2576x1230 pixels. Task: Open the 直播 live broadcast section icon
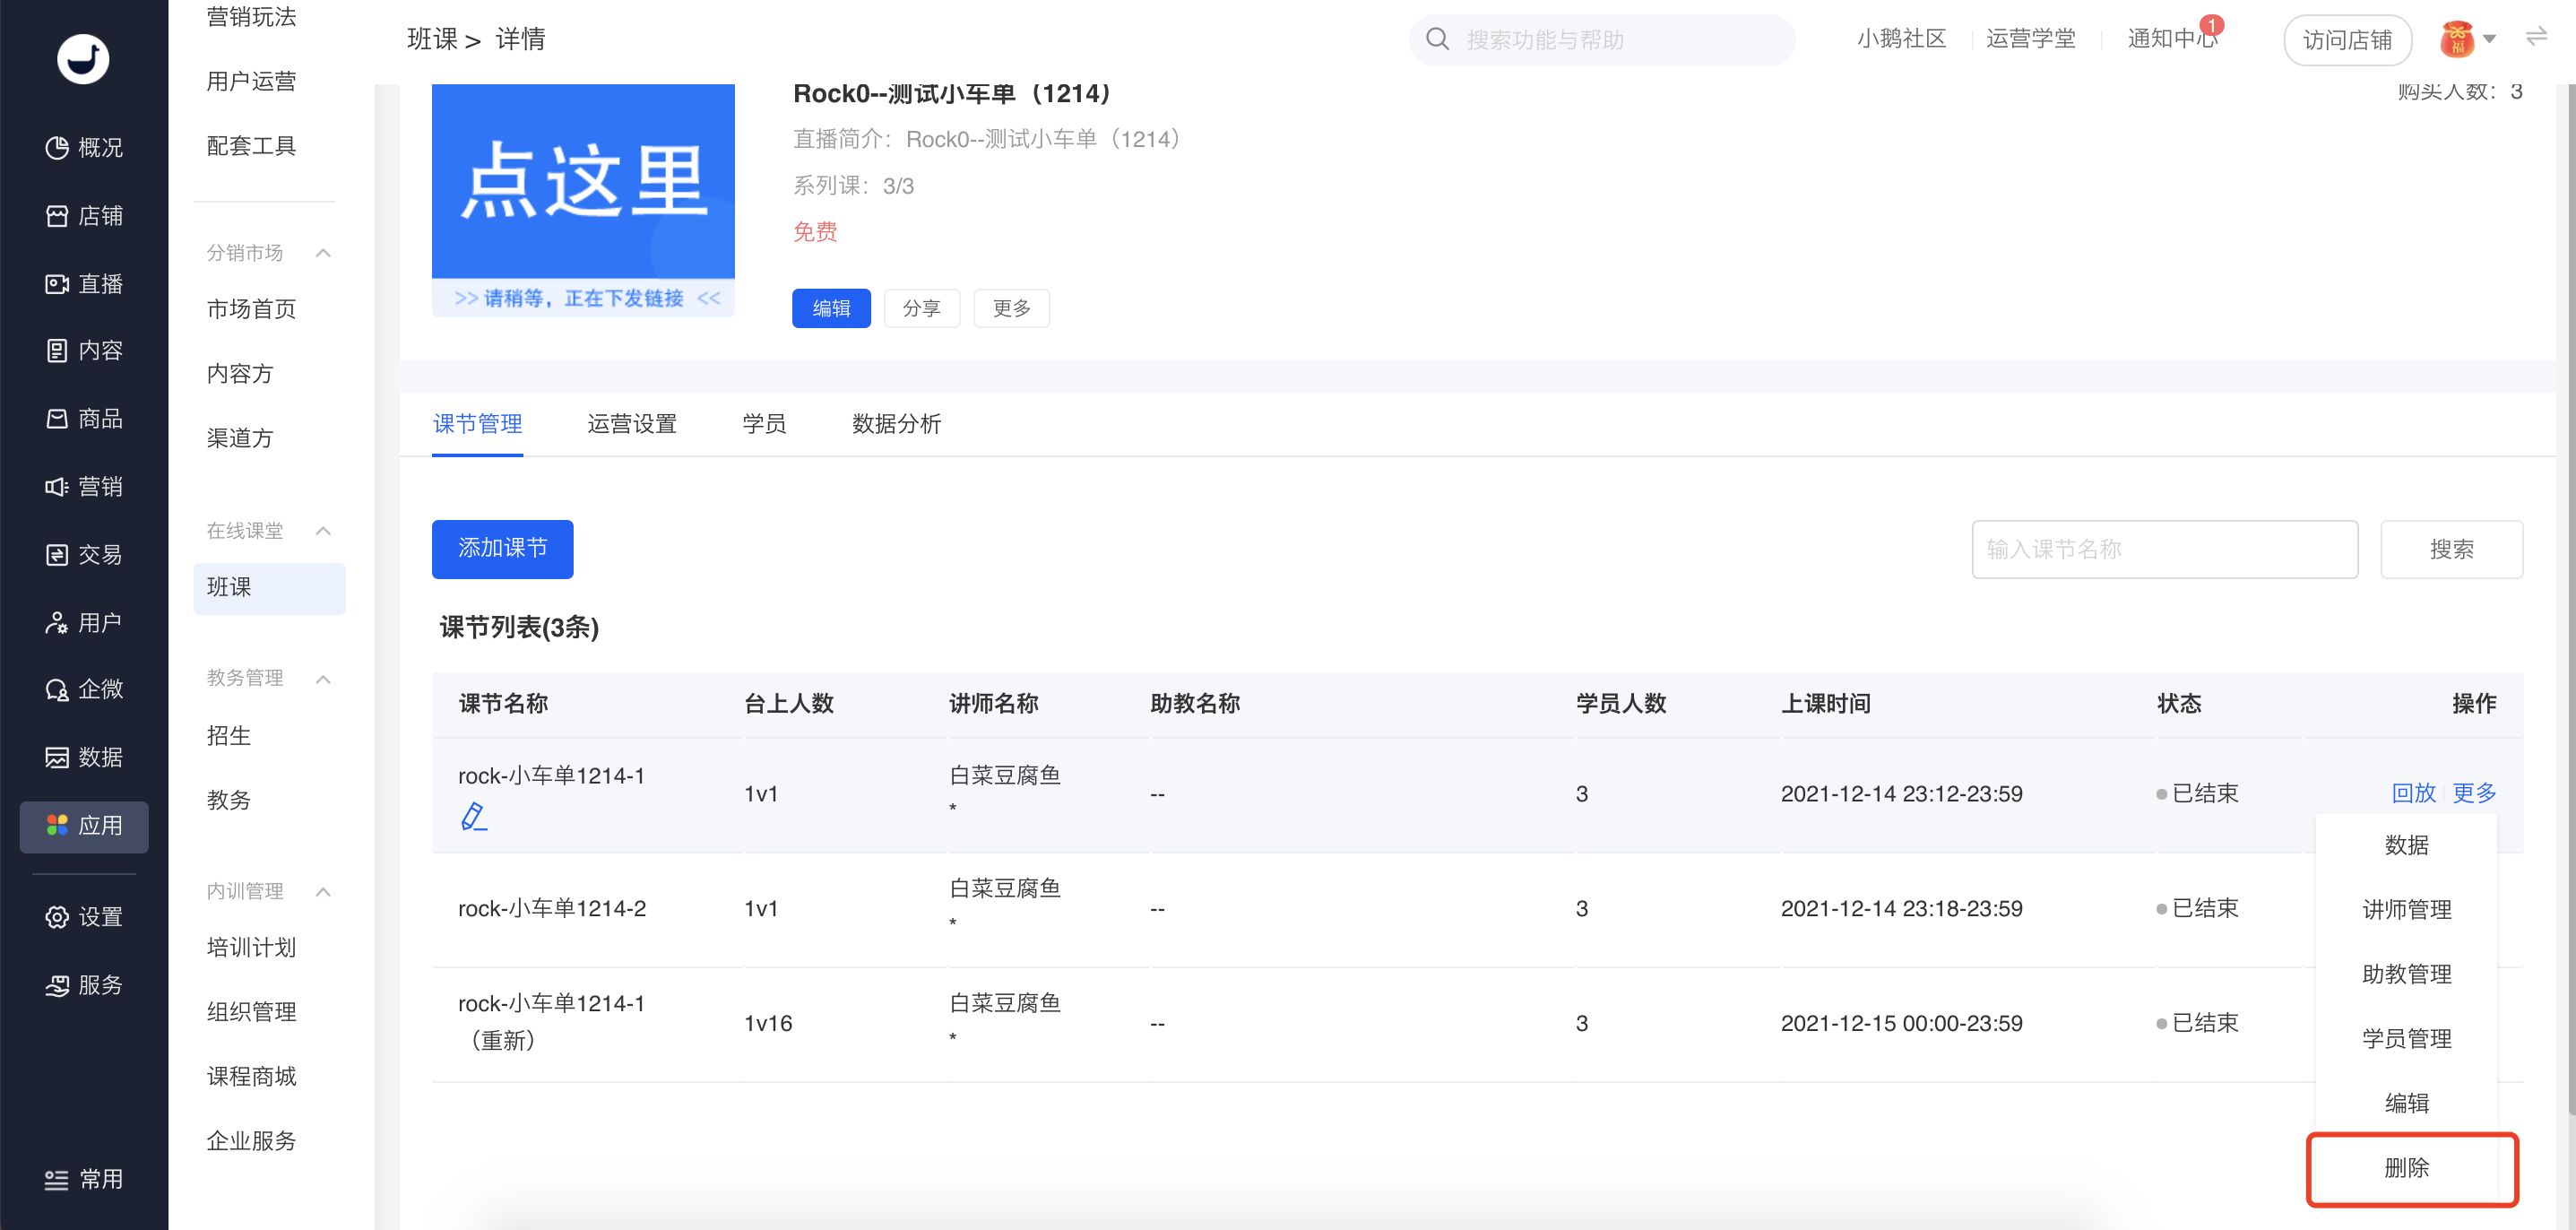pos(57,284)
